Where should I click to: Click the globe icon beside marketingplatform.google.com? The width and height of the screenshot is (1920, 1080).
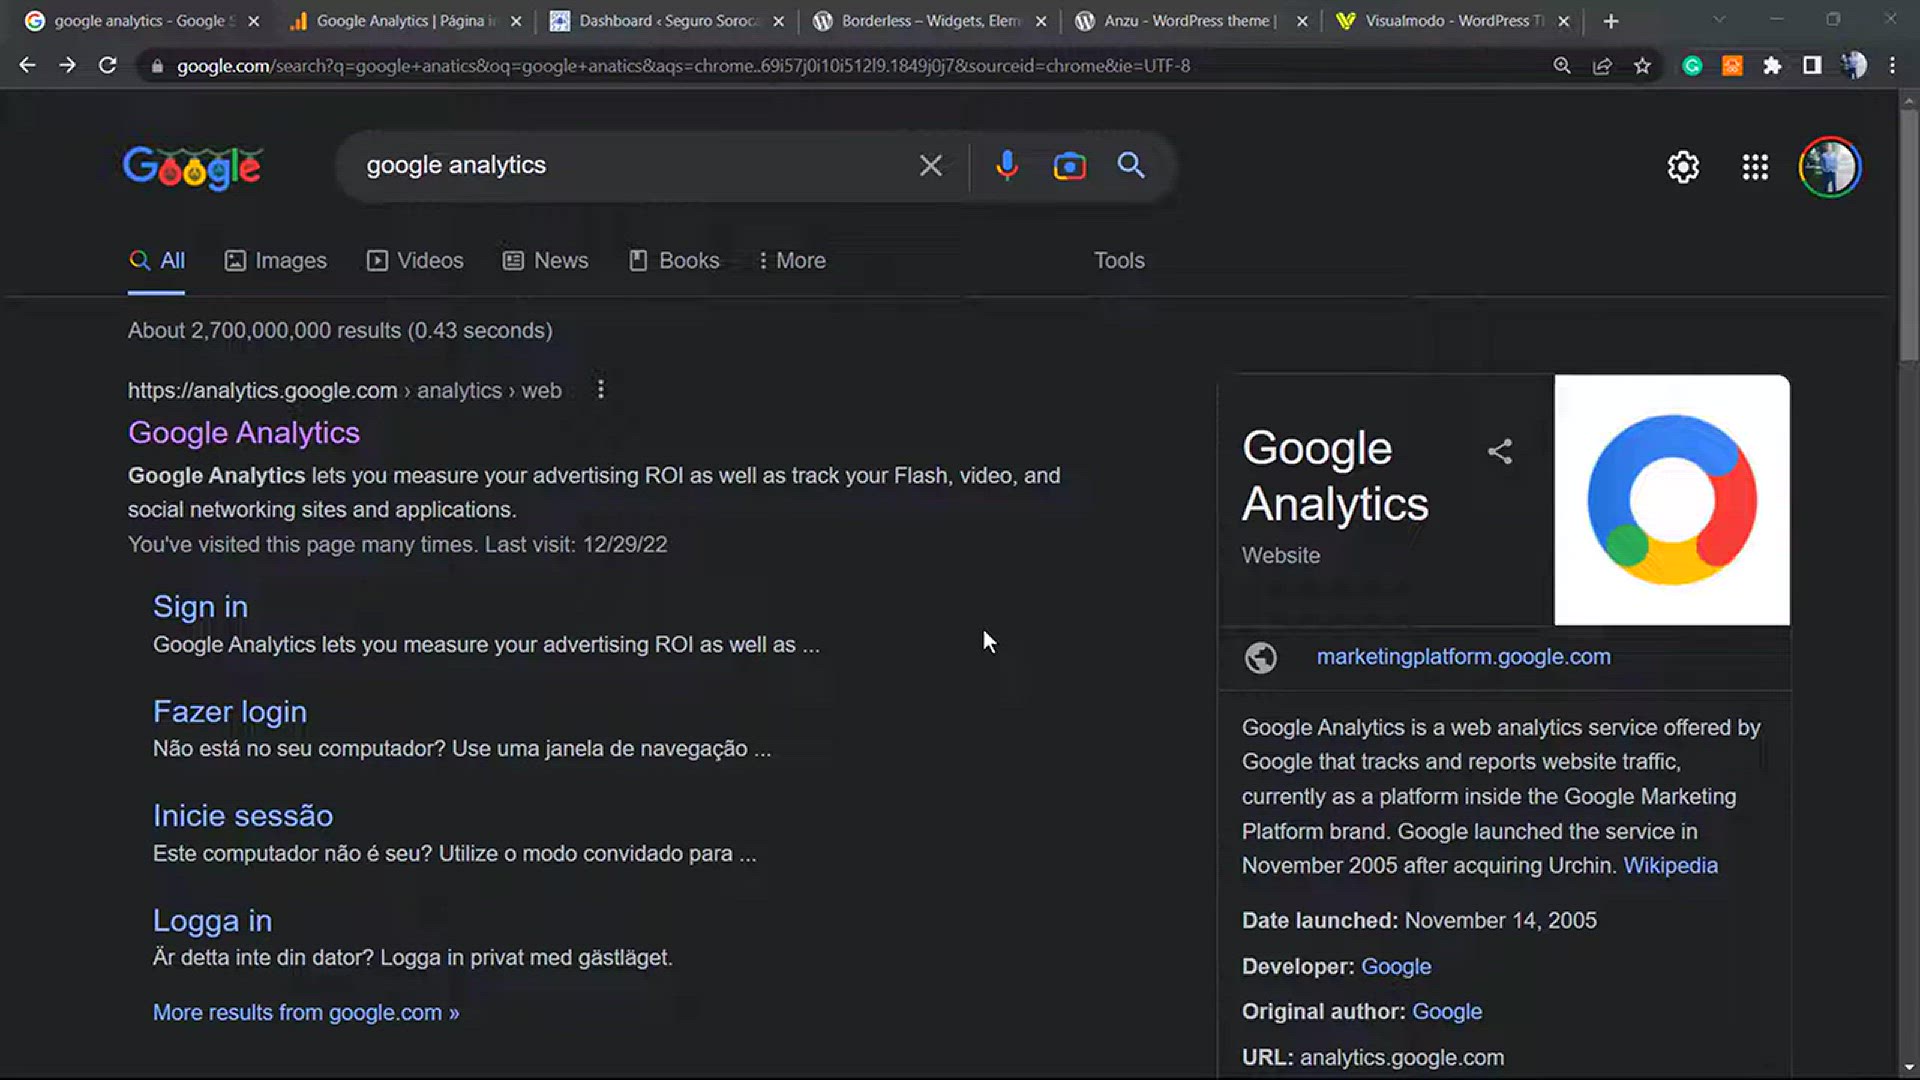(1261, 657)
